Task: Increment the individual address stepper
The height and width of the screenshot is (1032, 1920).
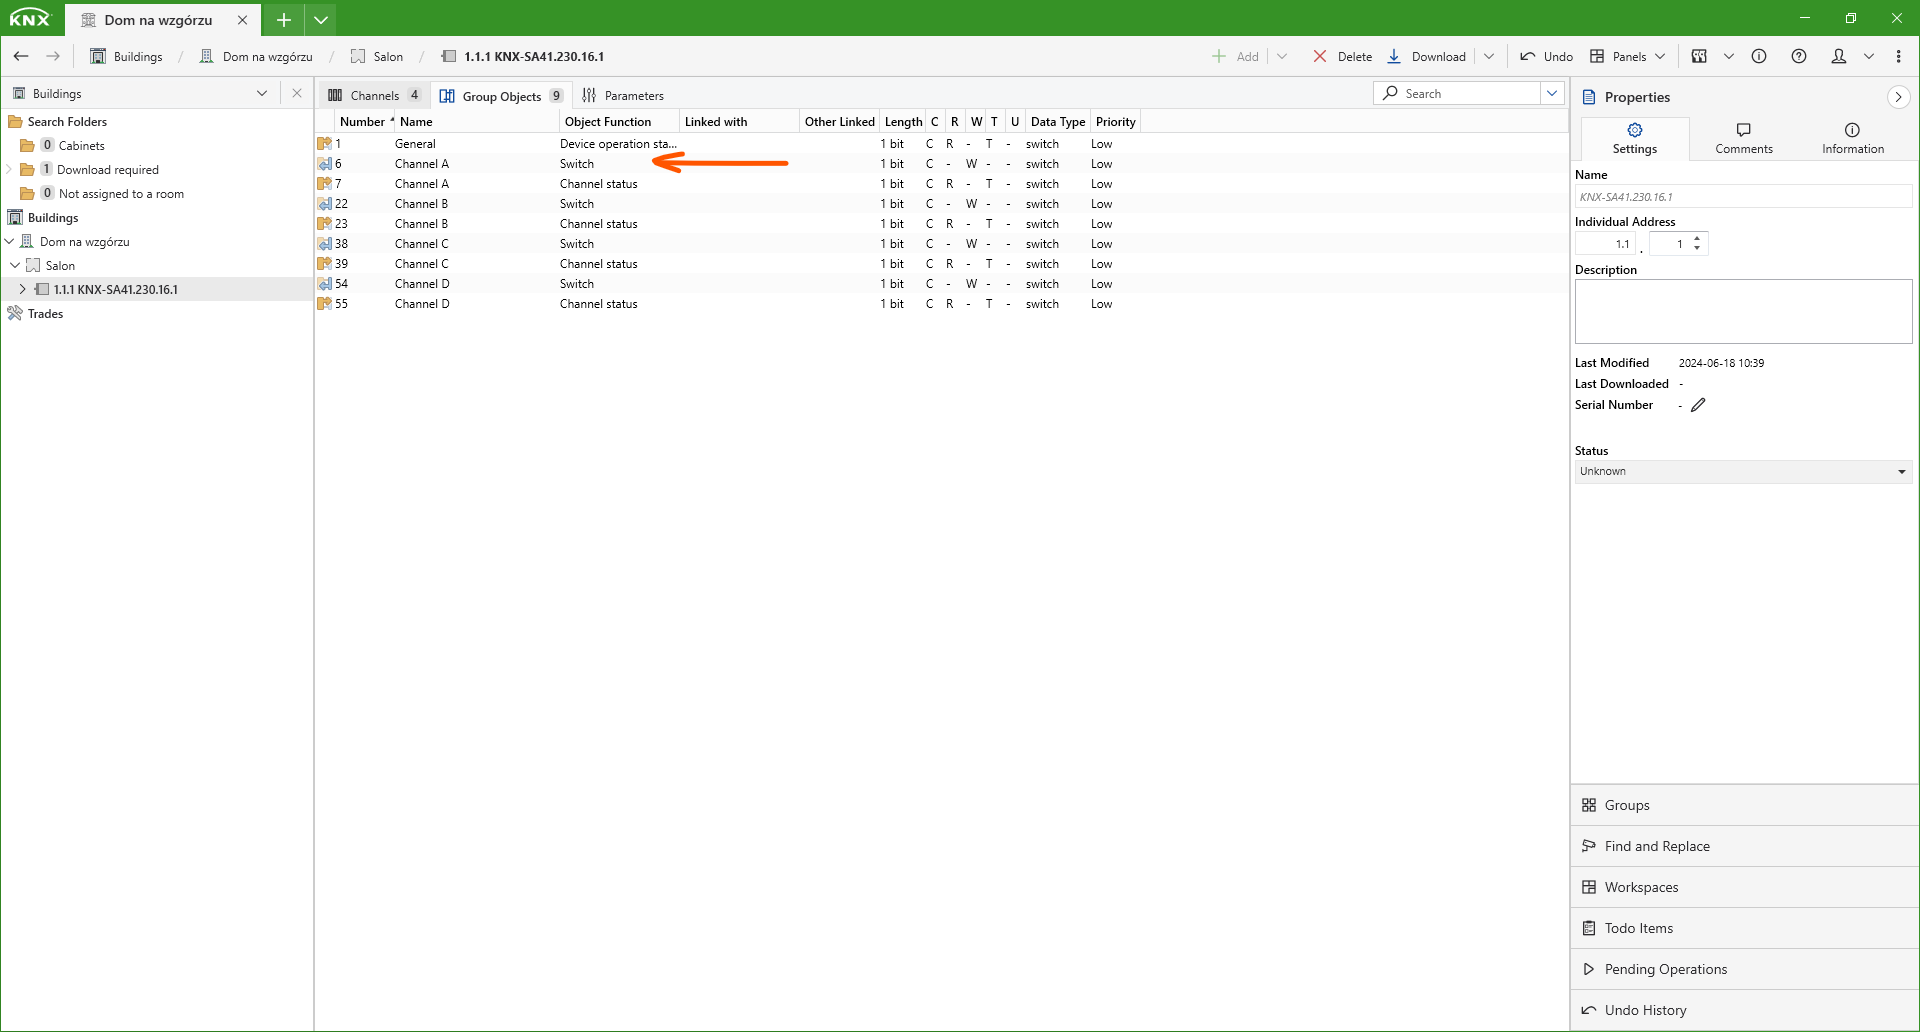Action: coord(1697,239)
